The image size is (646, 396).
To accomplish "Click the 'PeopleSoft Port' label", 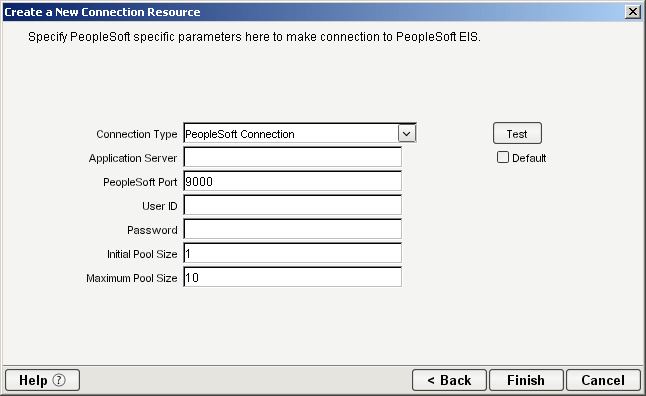I will click(140, 182).
